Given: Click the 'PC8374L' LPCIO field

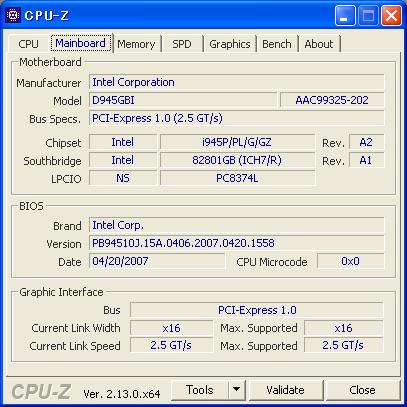Looking at the screenshot, I should pos(237,178).
